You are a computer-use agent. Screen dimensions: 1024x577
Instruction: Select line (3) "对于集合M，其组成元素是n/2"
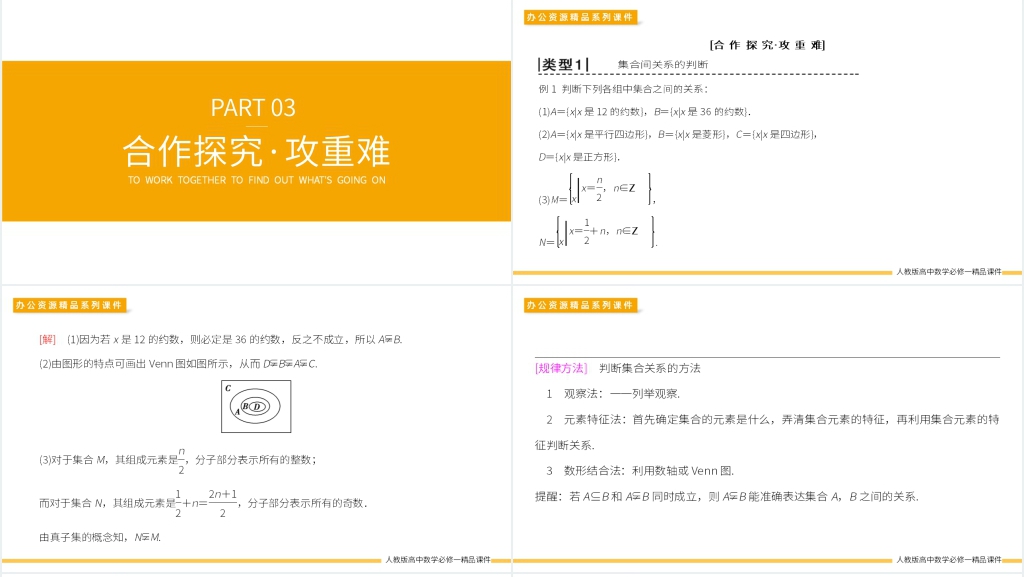[x=178, y=460]
